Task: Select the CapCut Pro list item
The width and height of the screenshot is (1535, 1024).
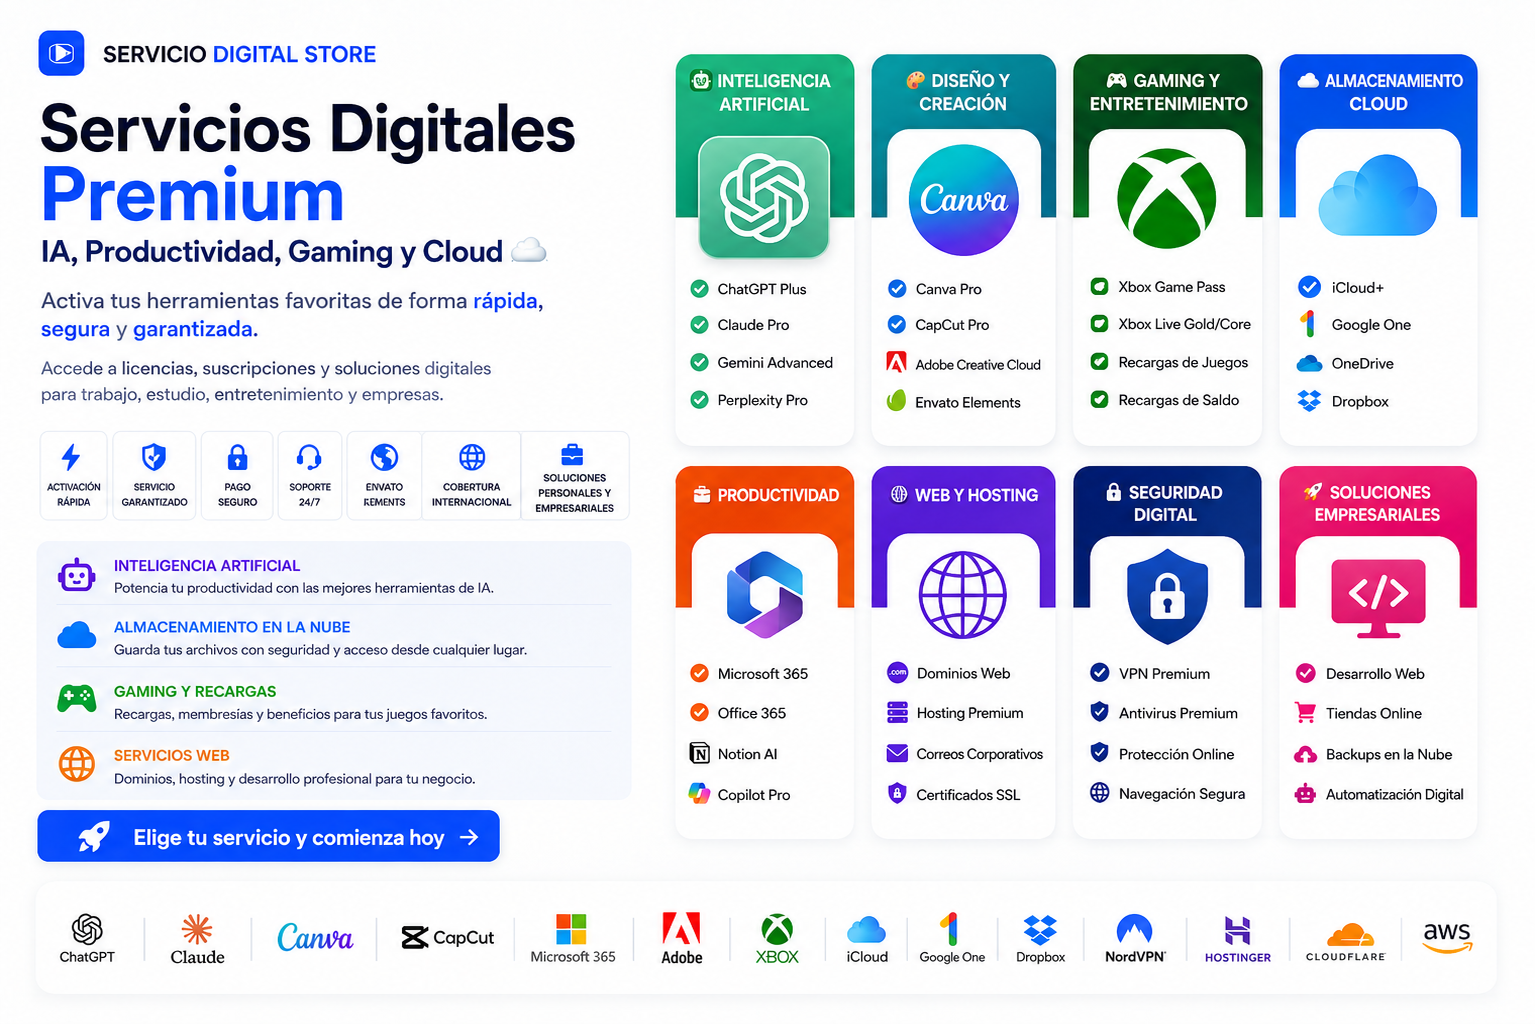Action: (938, 325)
